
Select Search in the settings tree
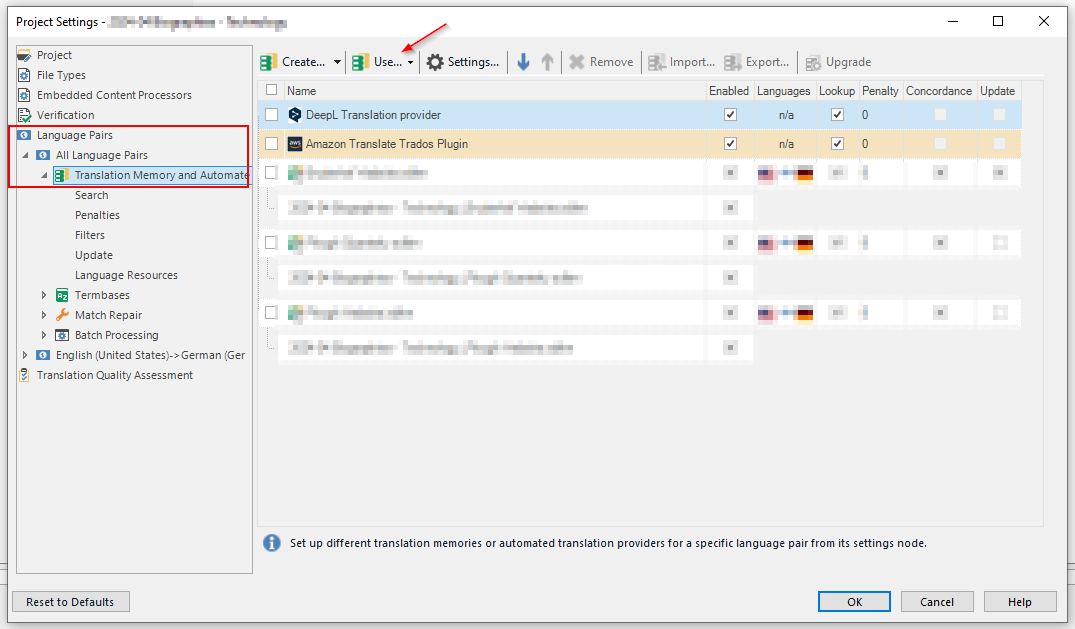pyautogui.click(x=92, y=195)
